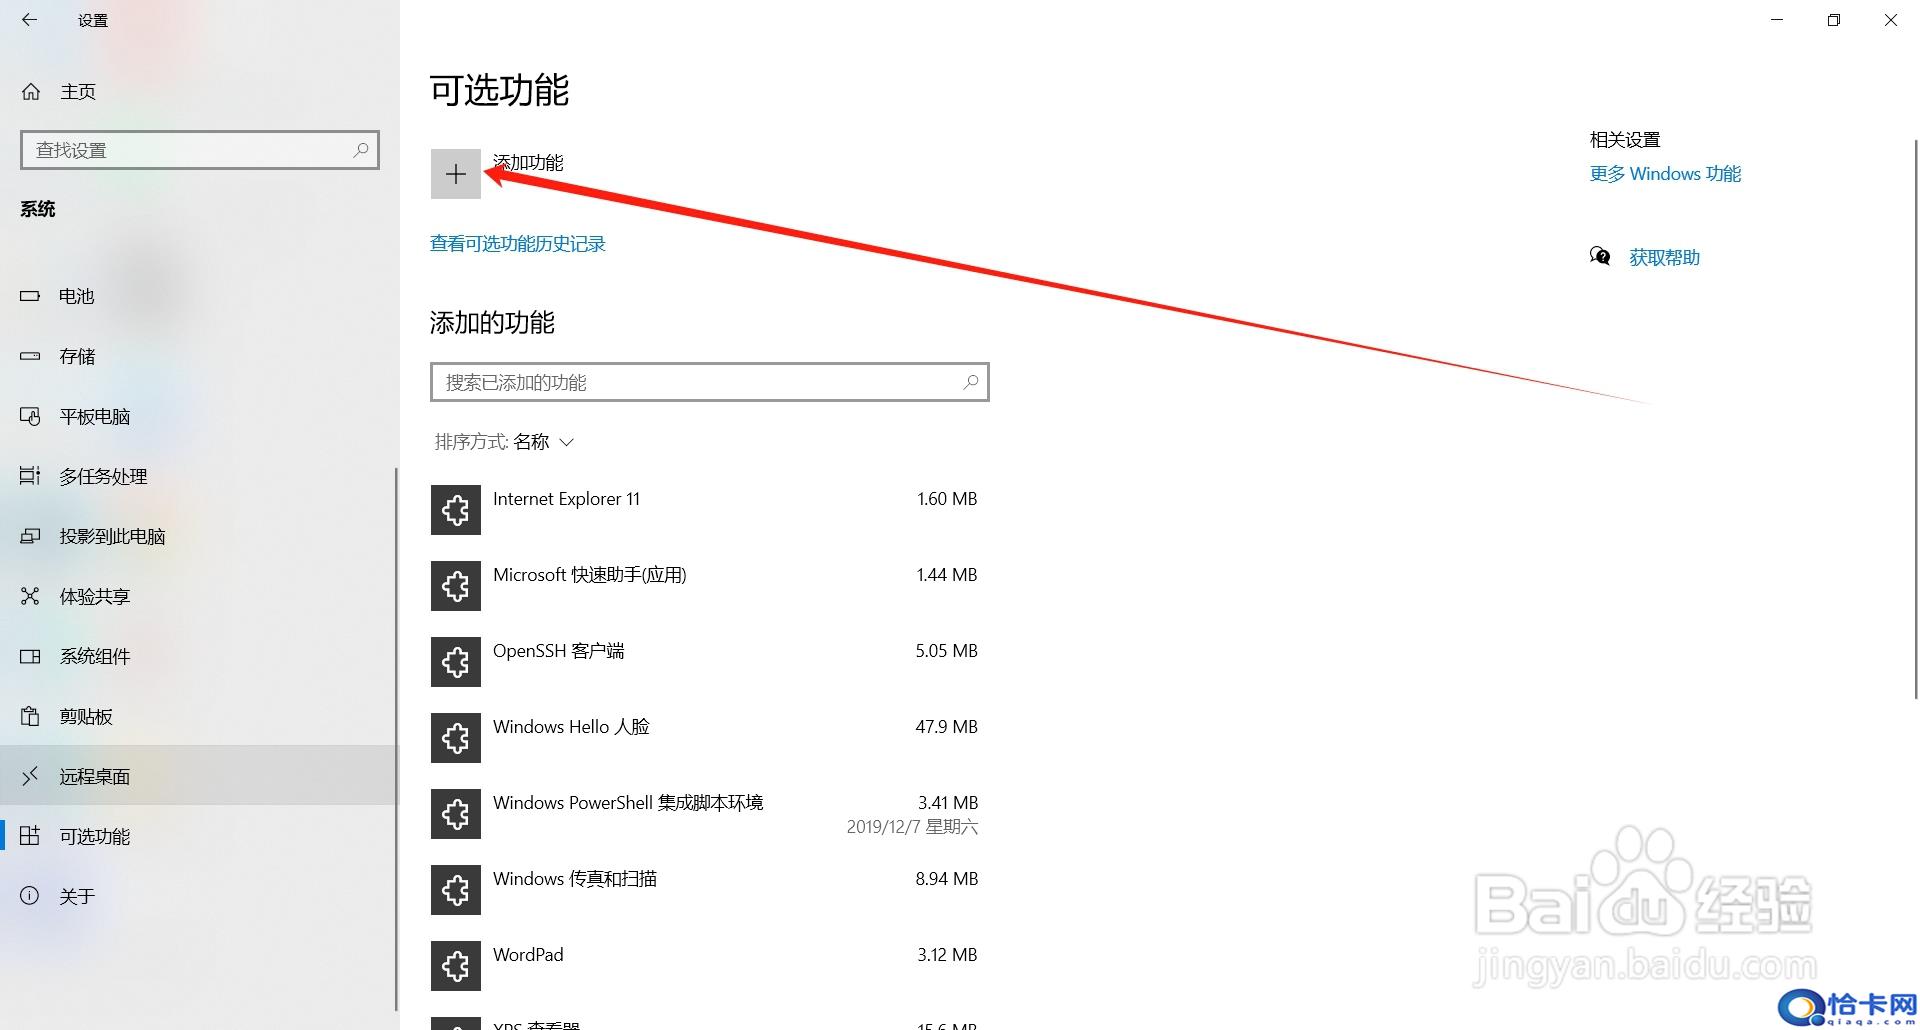1920x1030 pixels.
Task: Click the 1.44 MB size value
Action: [x=947, y=575]
